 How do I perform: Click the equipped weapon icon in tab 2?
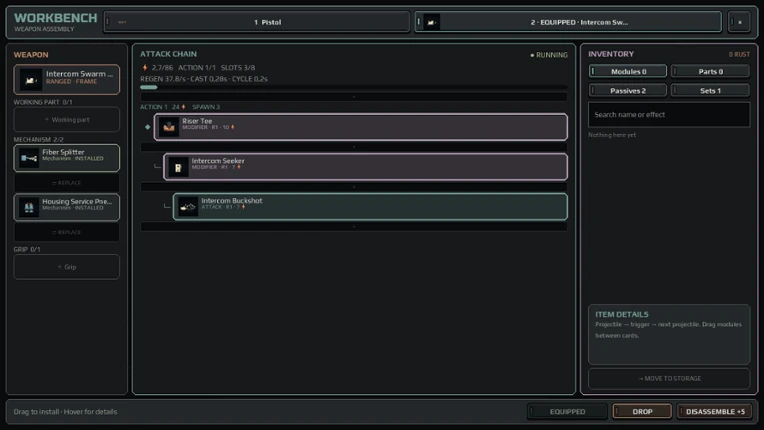point(431,22)
